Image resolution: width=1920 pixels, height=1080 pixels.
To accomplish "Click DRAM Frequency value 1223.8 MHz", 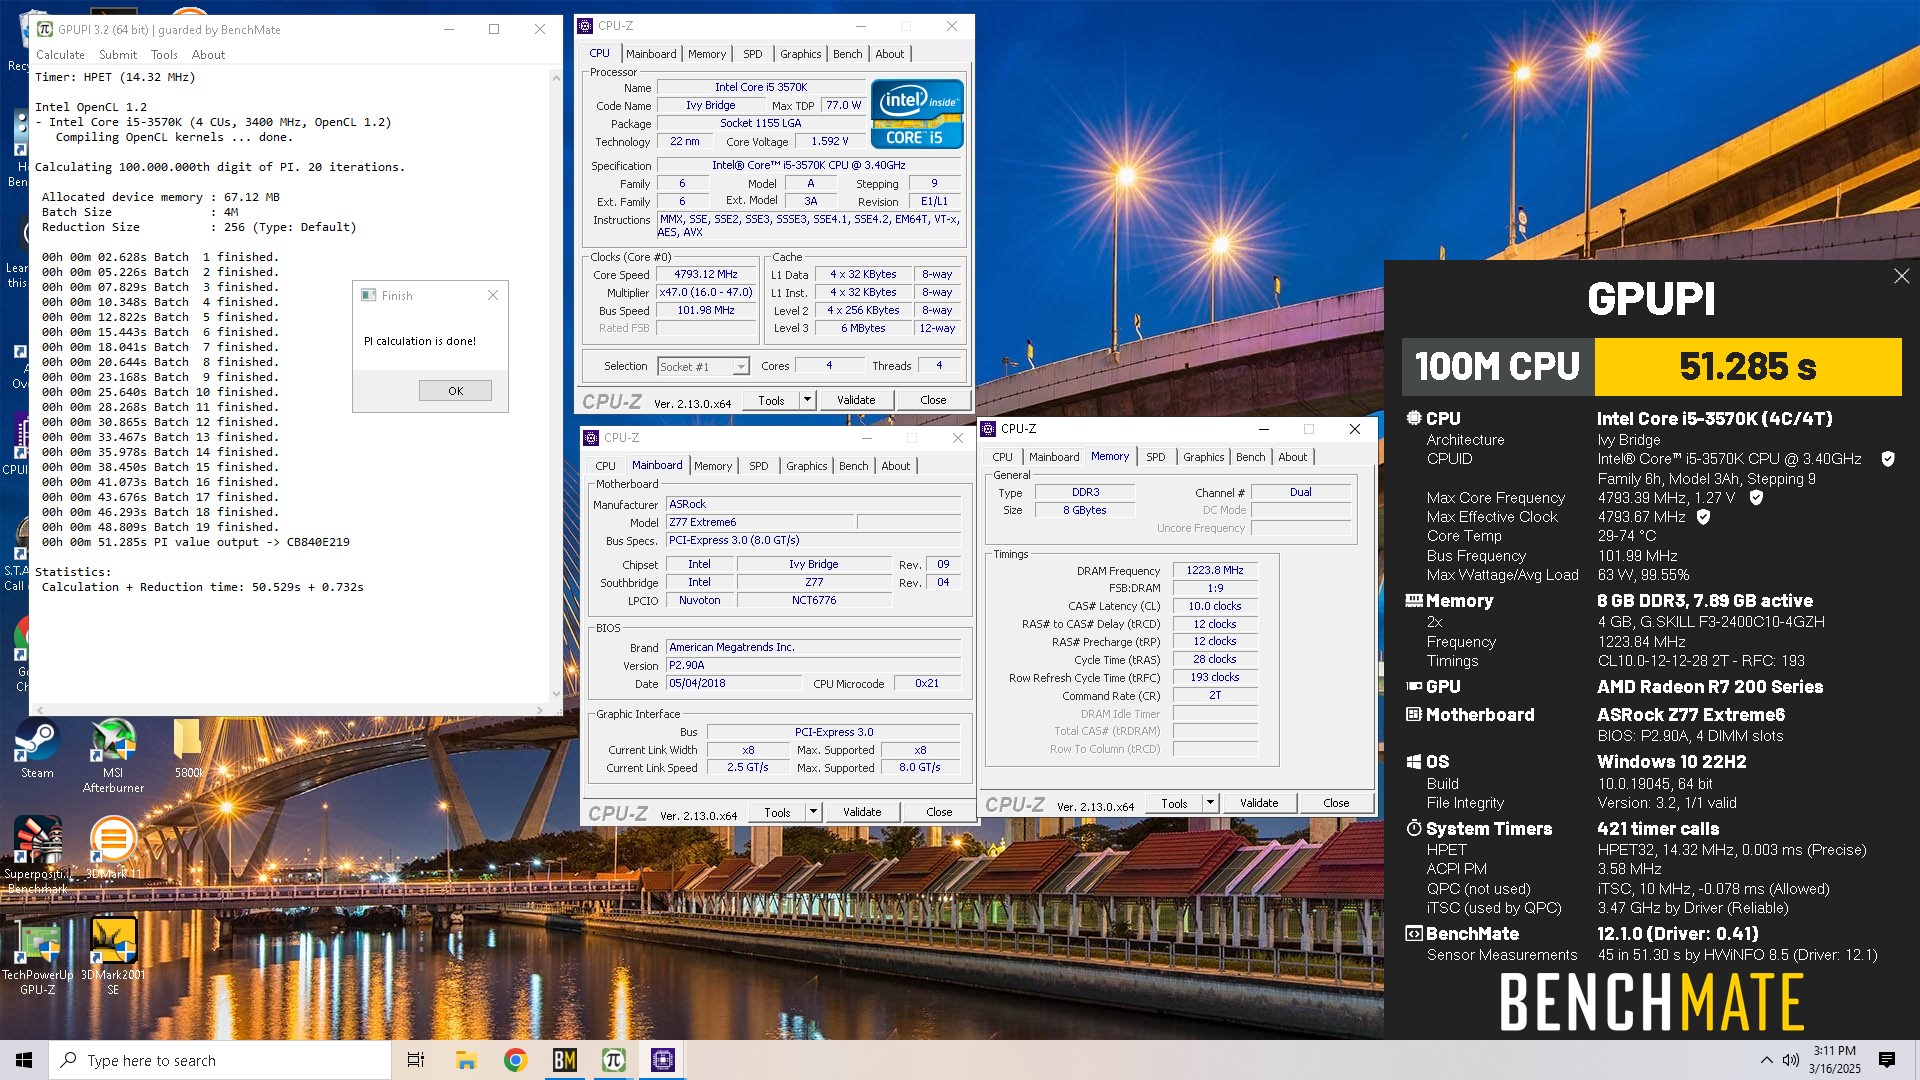I will [x=1215, y=570].
